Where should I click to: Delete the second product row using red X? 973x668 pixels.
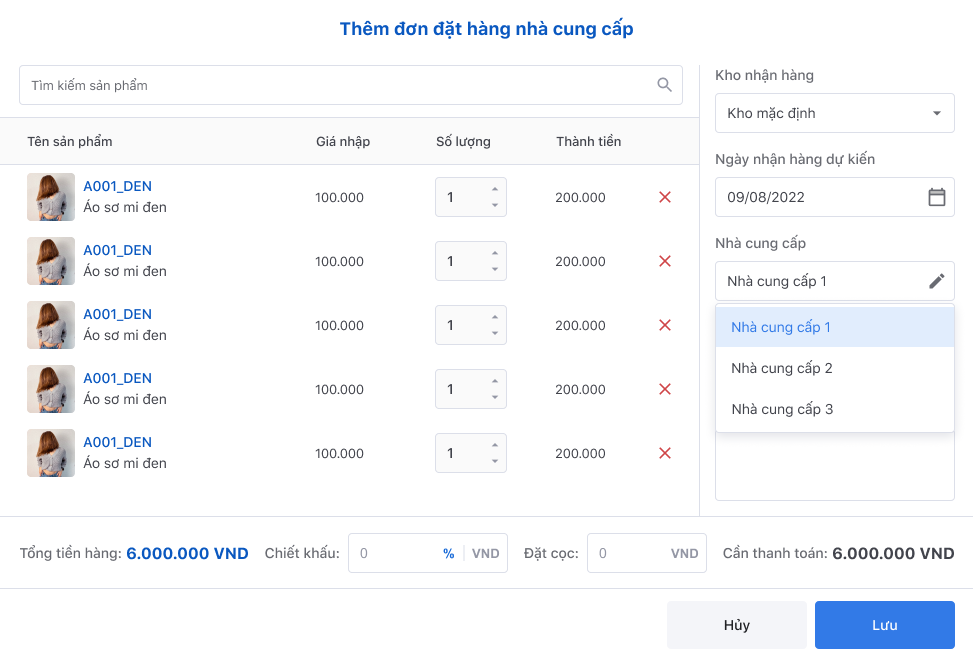pos(664,262)
